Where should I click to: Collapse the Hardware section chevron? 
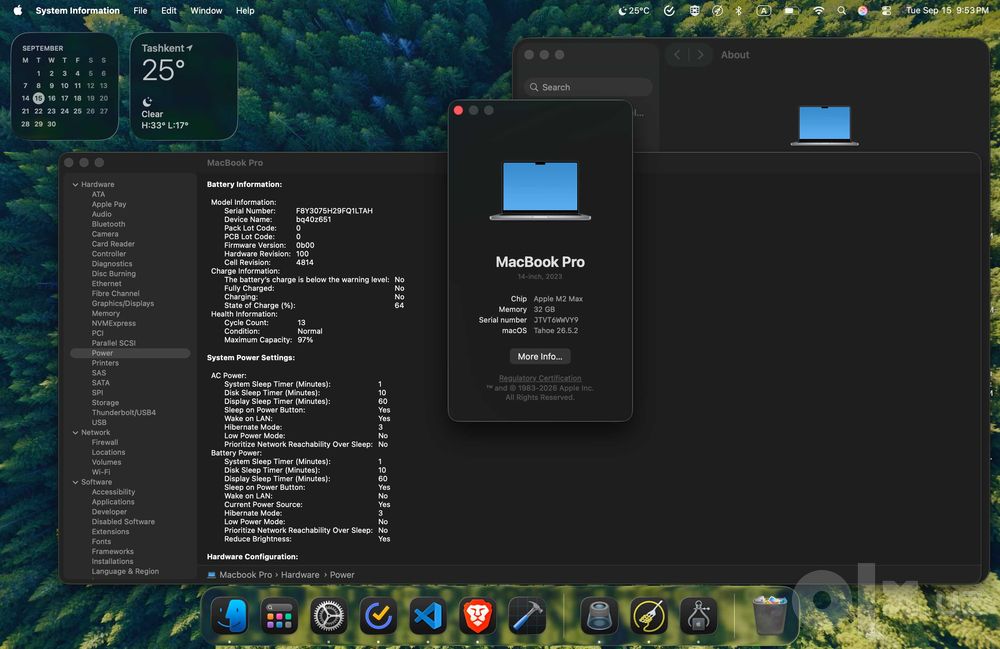coord(75,184)
